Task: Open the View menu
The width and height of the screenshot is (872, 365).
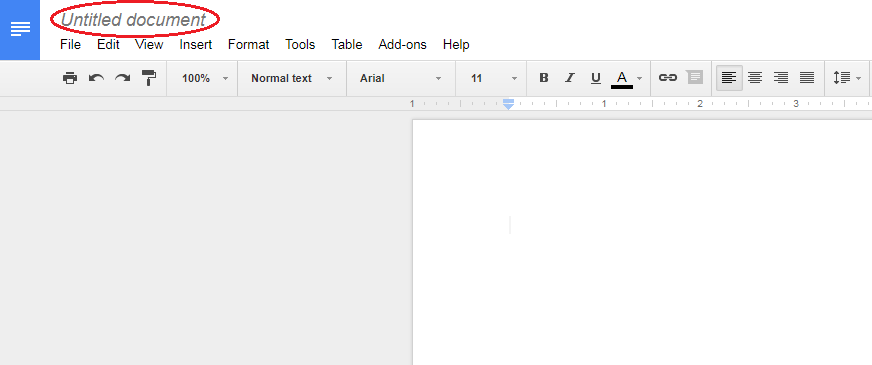Action: coord(149,45)
